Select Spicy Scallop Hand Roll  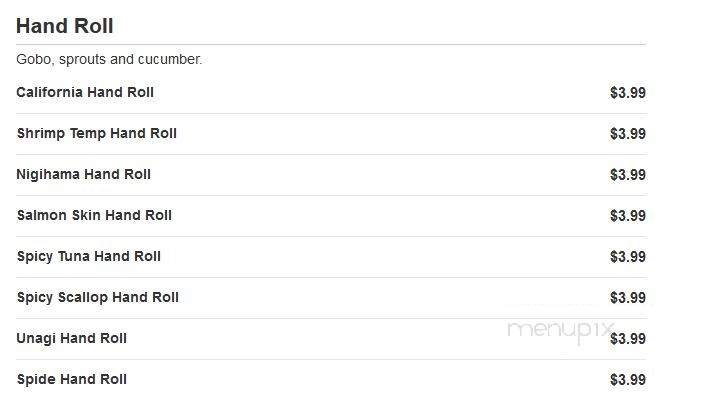pos(98,298)
